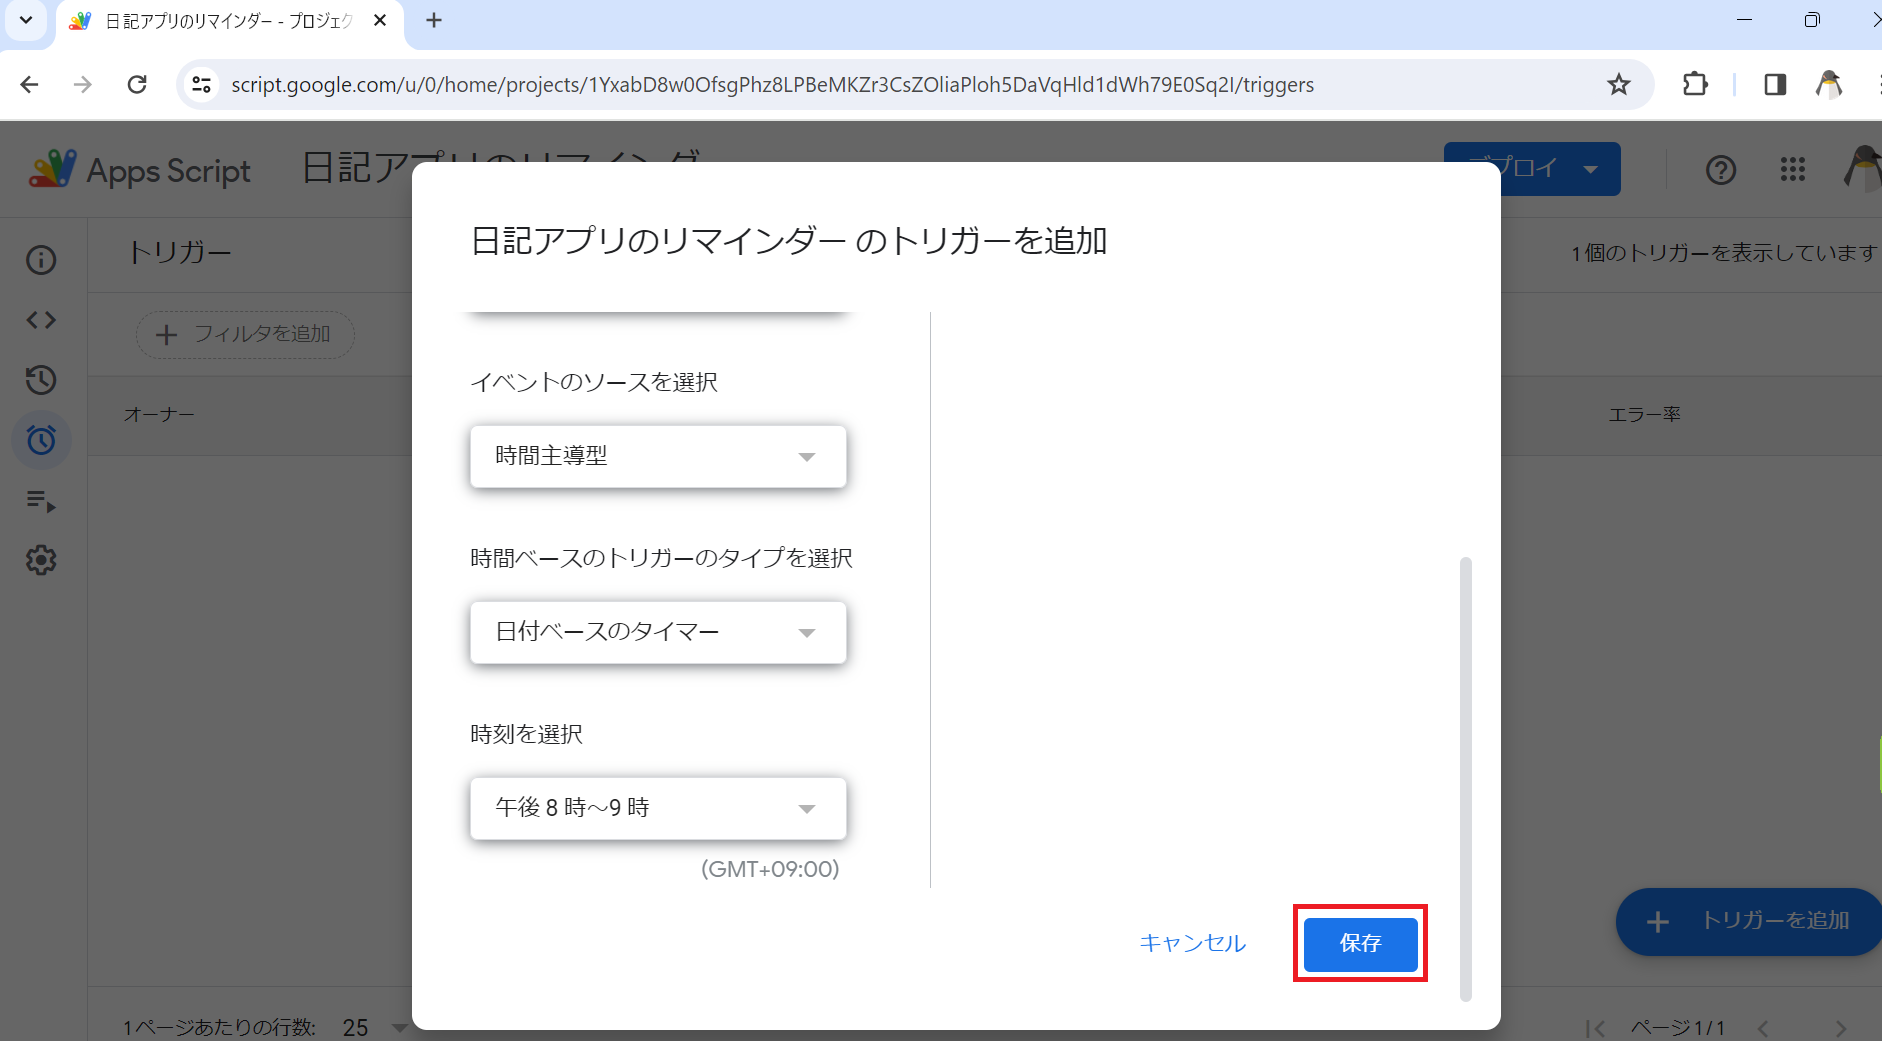Click the site information icon in address bar

click(x=202, y=85)
